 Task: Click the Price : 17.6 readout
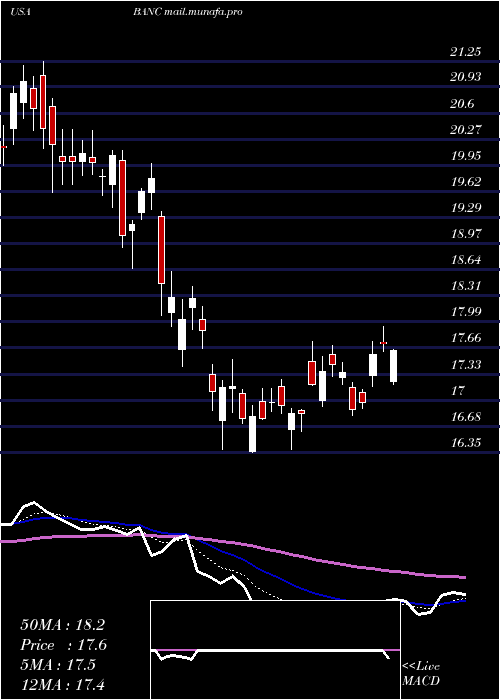(x=63, y=645)
